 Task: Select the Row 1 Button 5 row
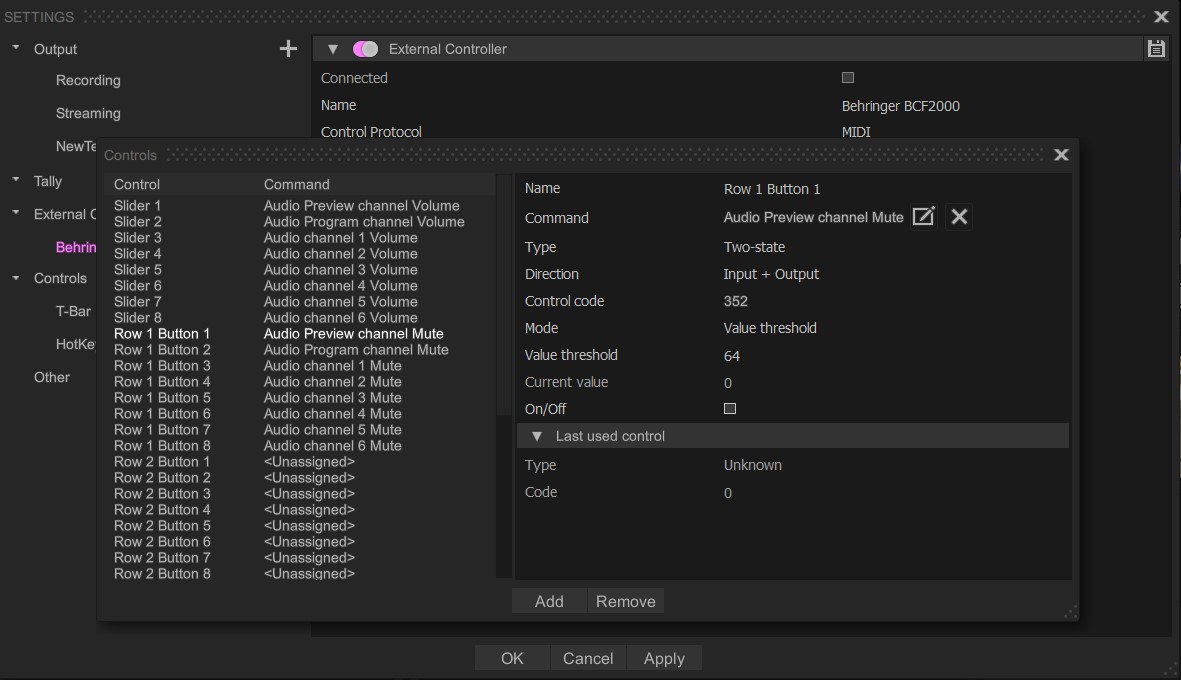300,398
